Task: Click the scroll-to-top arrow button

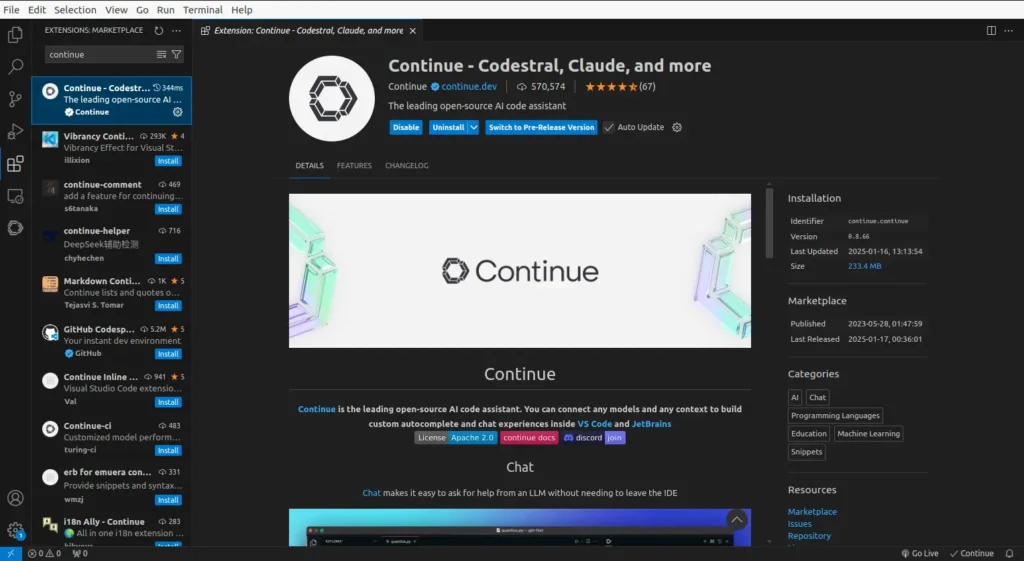Action: tap(737, 520)
